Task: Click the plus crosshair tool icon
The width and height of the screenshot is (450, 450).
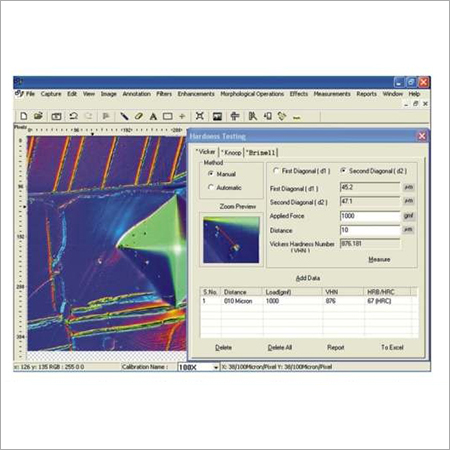Action: pyautogui.click(x=182, y=116)
